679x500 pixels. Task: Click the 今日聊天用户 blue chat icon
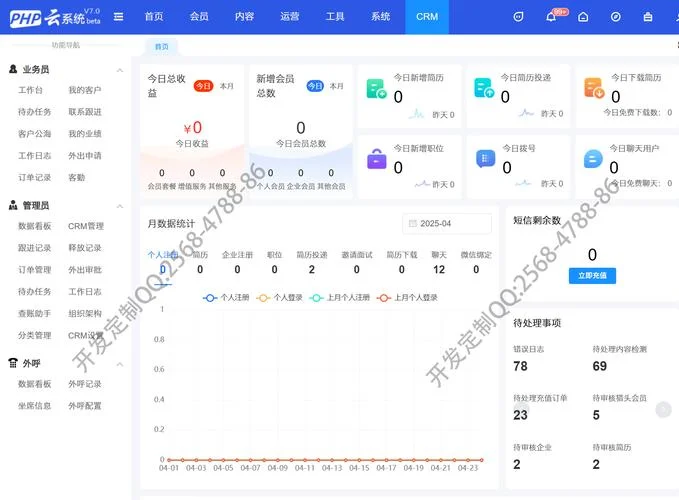pyautogui.click(x=593, y=159)
